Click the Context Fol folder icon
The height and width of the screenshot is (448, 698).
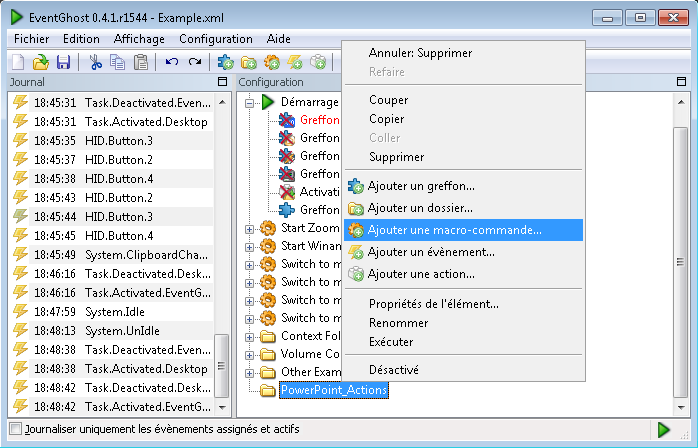coord(268,336)
